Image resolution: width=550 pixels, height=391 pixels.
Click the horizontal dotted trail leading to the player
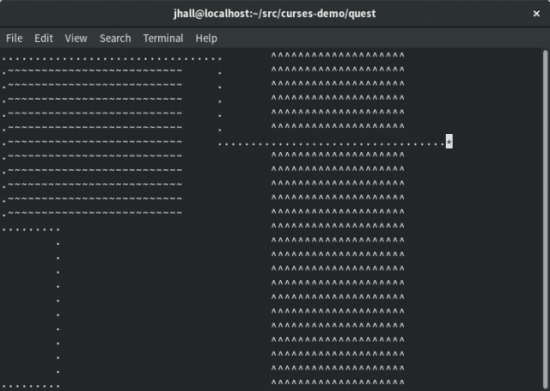[x=331, y=144]
